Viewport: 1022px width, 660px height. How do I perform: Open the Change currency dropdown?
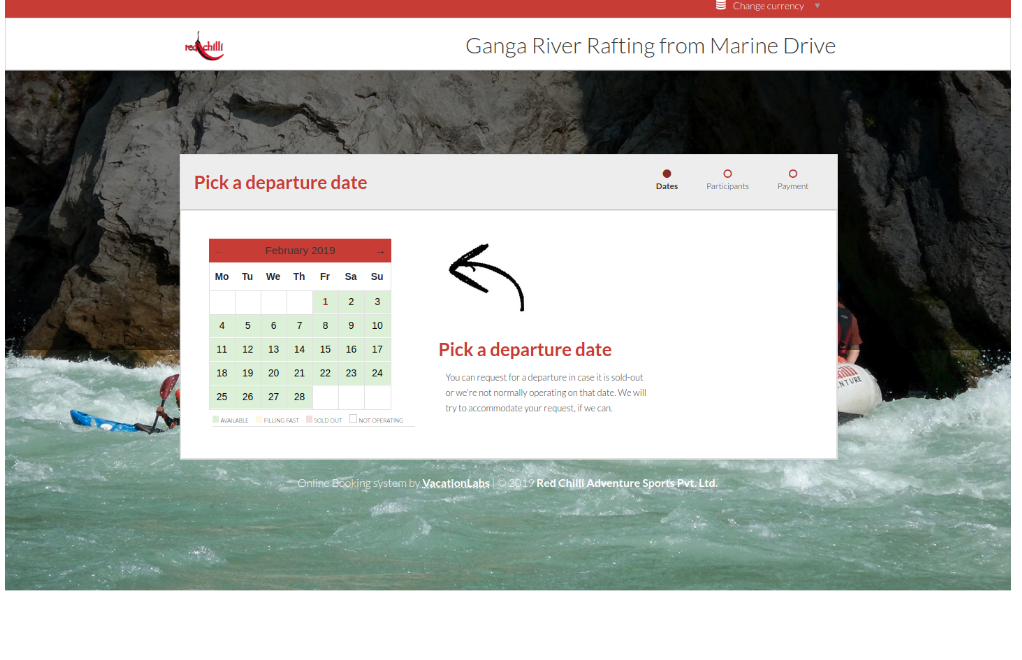[x=767, y=6]
